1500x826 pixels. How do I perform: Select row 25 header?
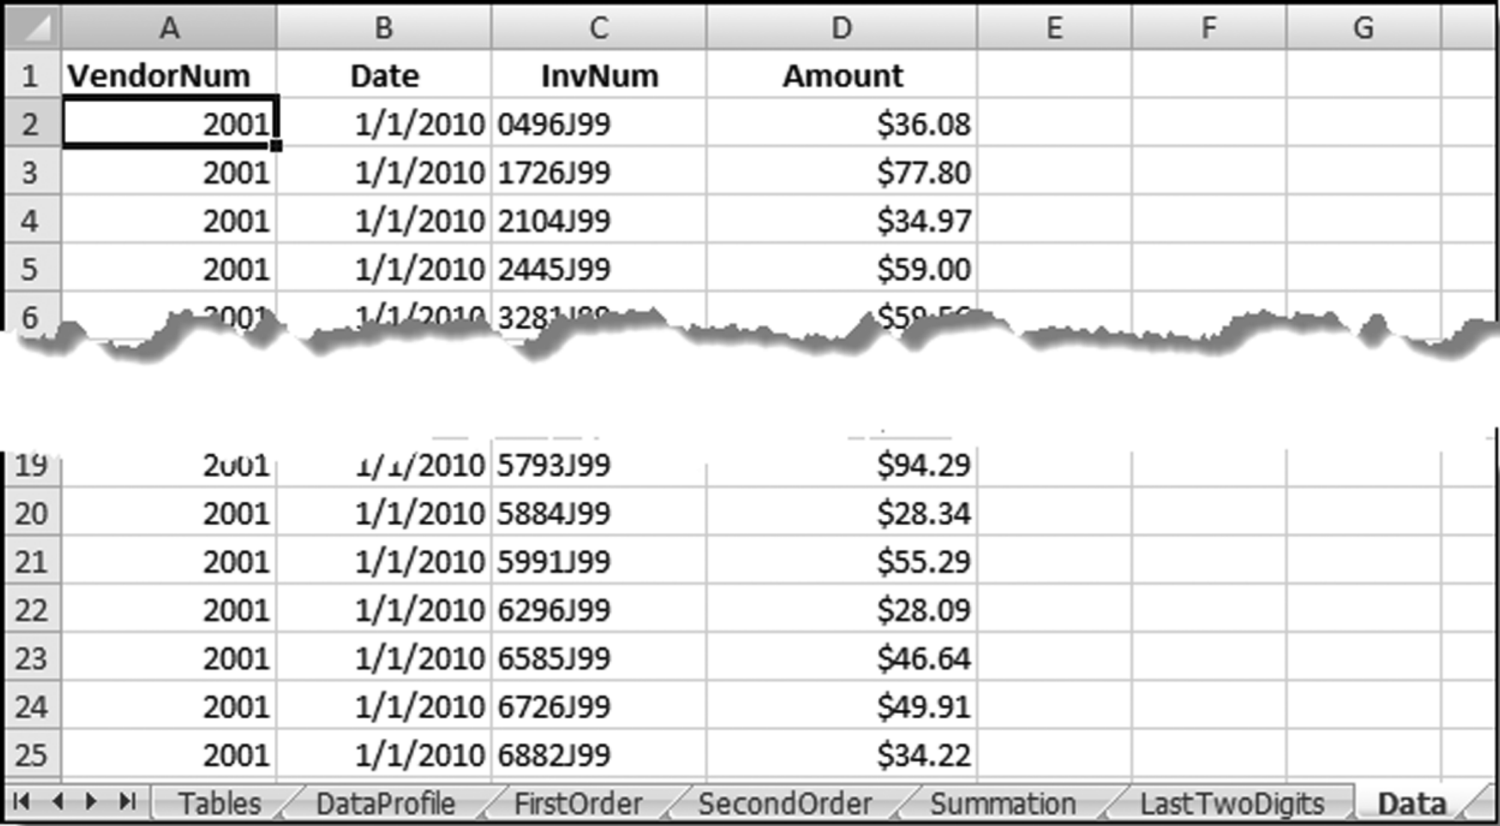click(32, 755)
